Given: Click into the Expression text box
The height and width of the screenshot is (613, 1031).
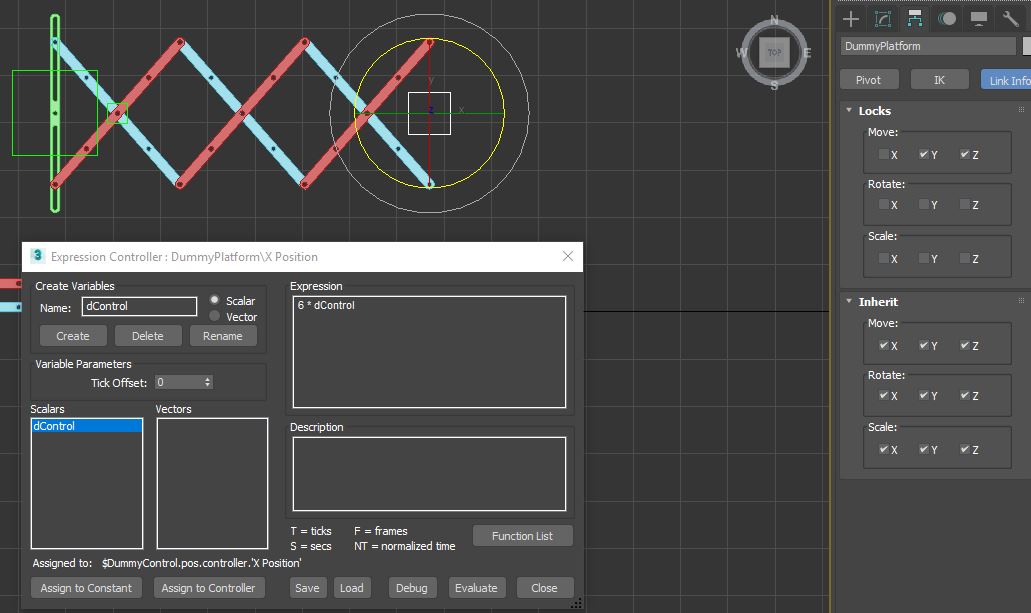Looking at the screenshot, I should pos(429,352).
